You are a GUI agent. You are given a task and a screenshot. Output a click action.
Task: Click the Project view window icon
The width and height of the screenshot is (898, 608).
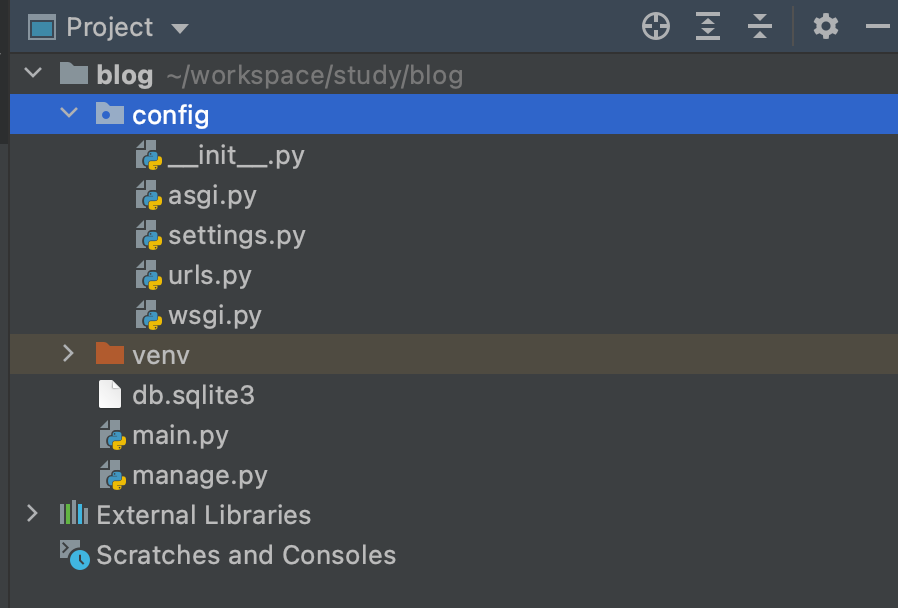click(42, 27)
